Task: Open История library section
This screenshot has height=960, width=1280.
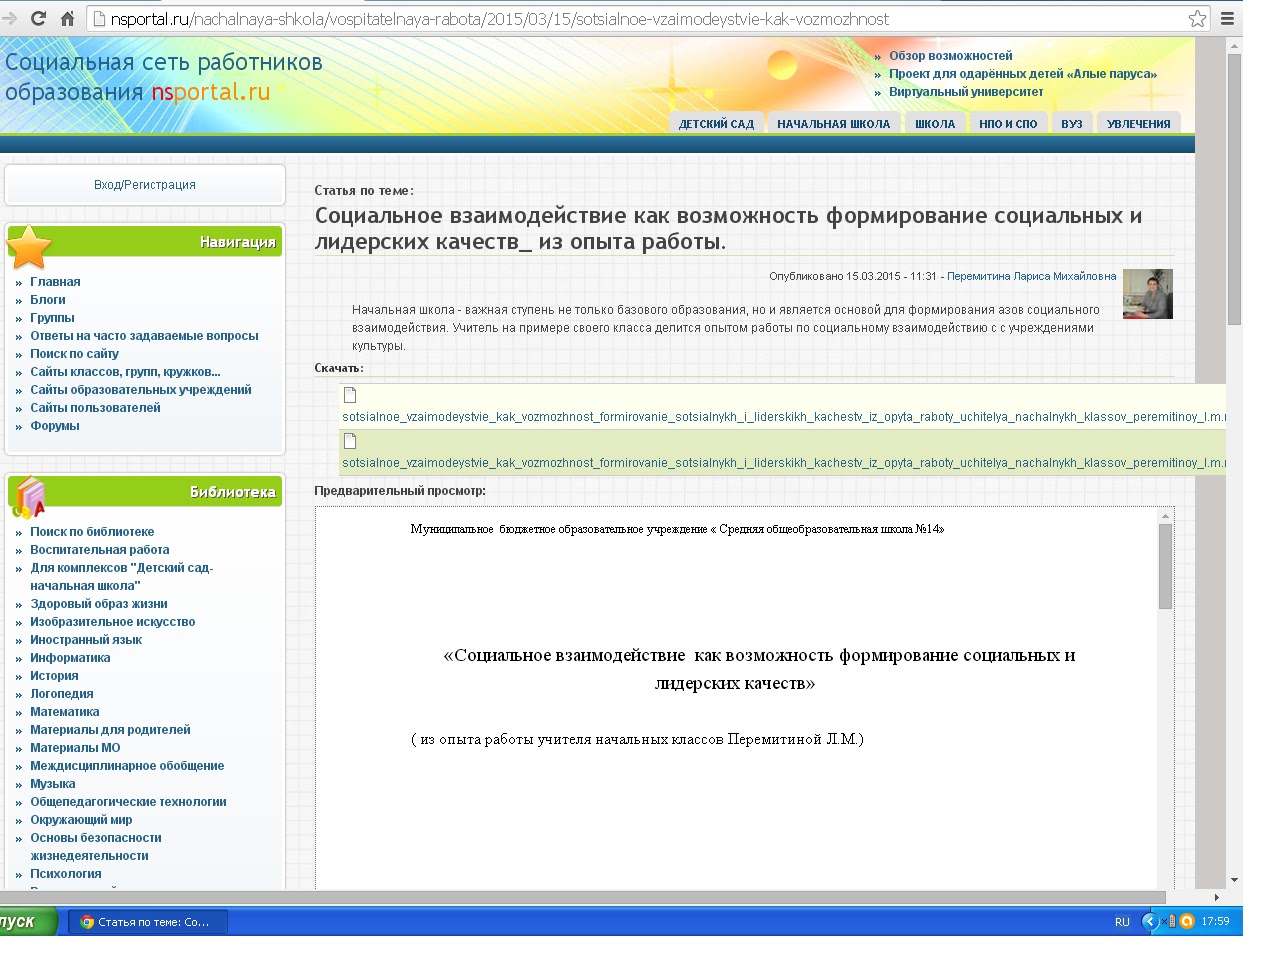Action: click(54, 676)
